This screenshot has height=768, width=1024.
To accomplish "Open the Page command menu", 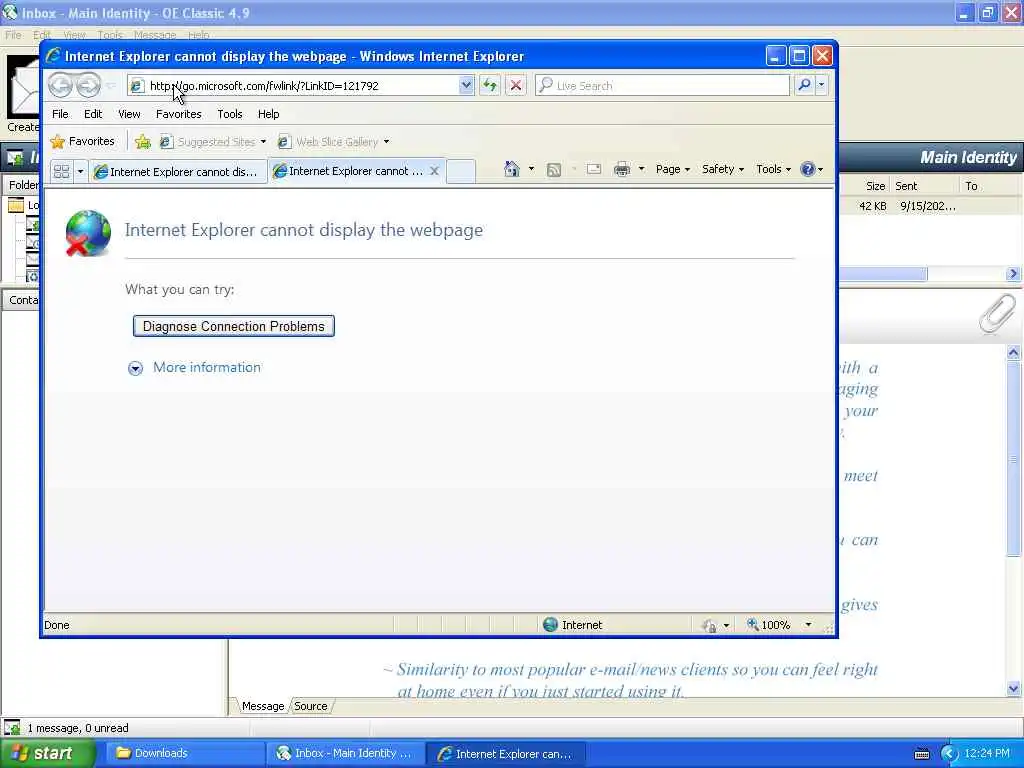I will pos(673,169).
